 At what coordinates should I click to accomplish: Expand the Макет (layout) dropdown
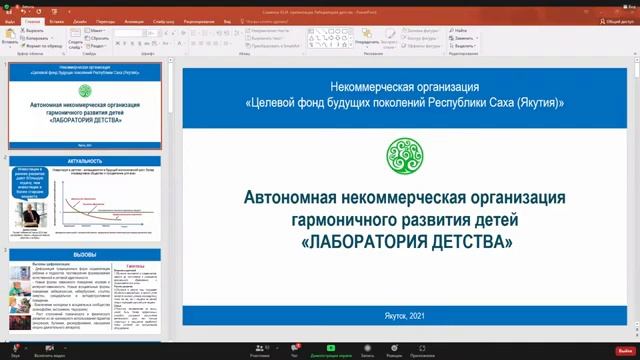[x=95, y=31]
